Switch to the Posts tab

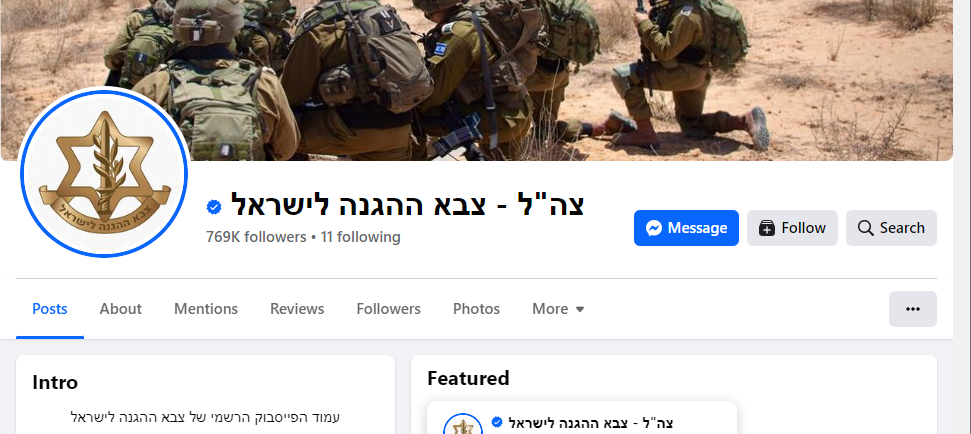pyautogui.click(x=50, y=309)
